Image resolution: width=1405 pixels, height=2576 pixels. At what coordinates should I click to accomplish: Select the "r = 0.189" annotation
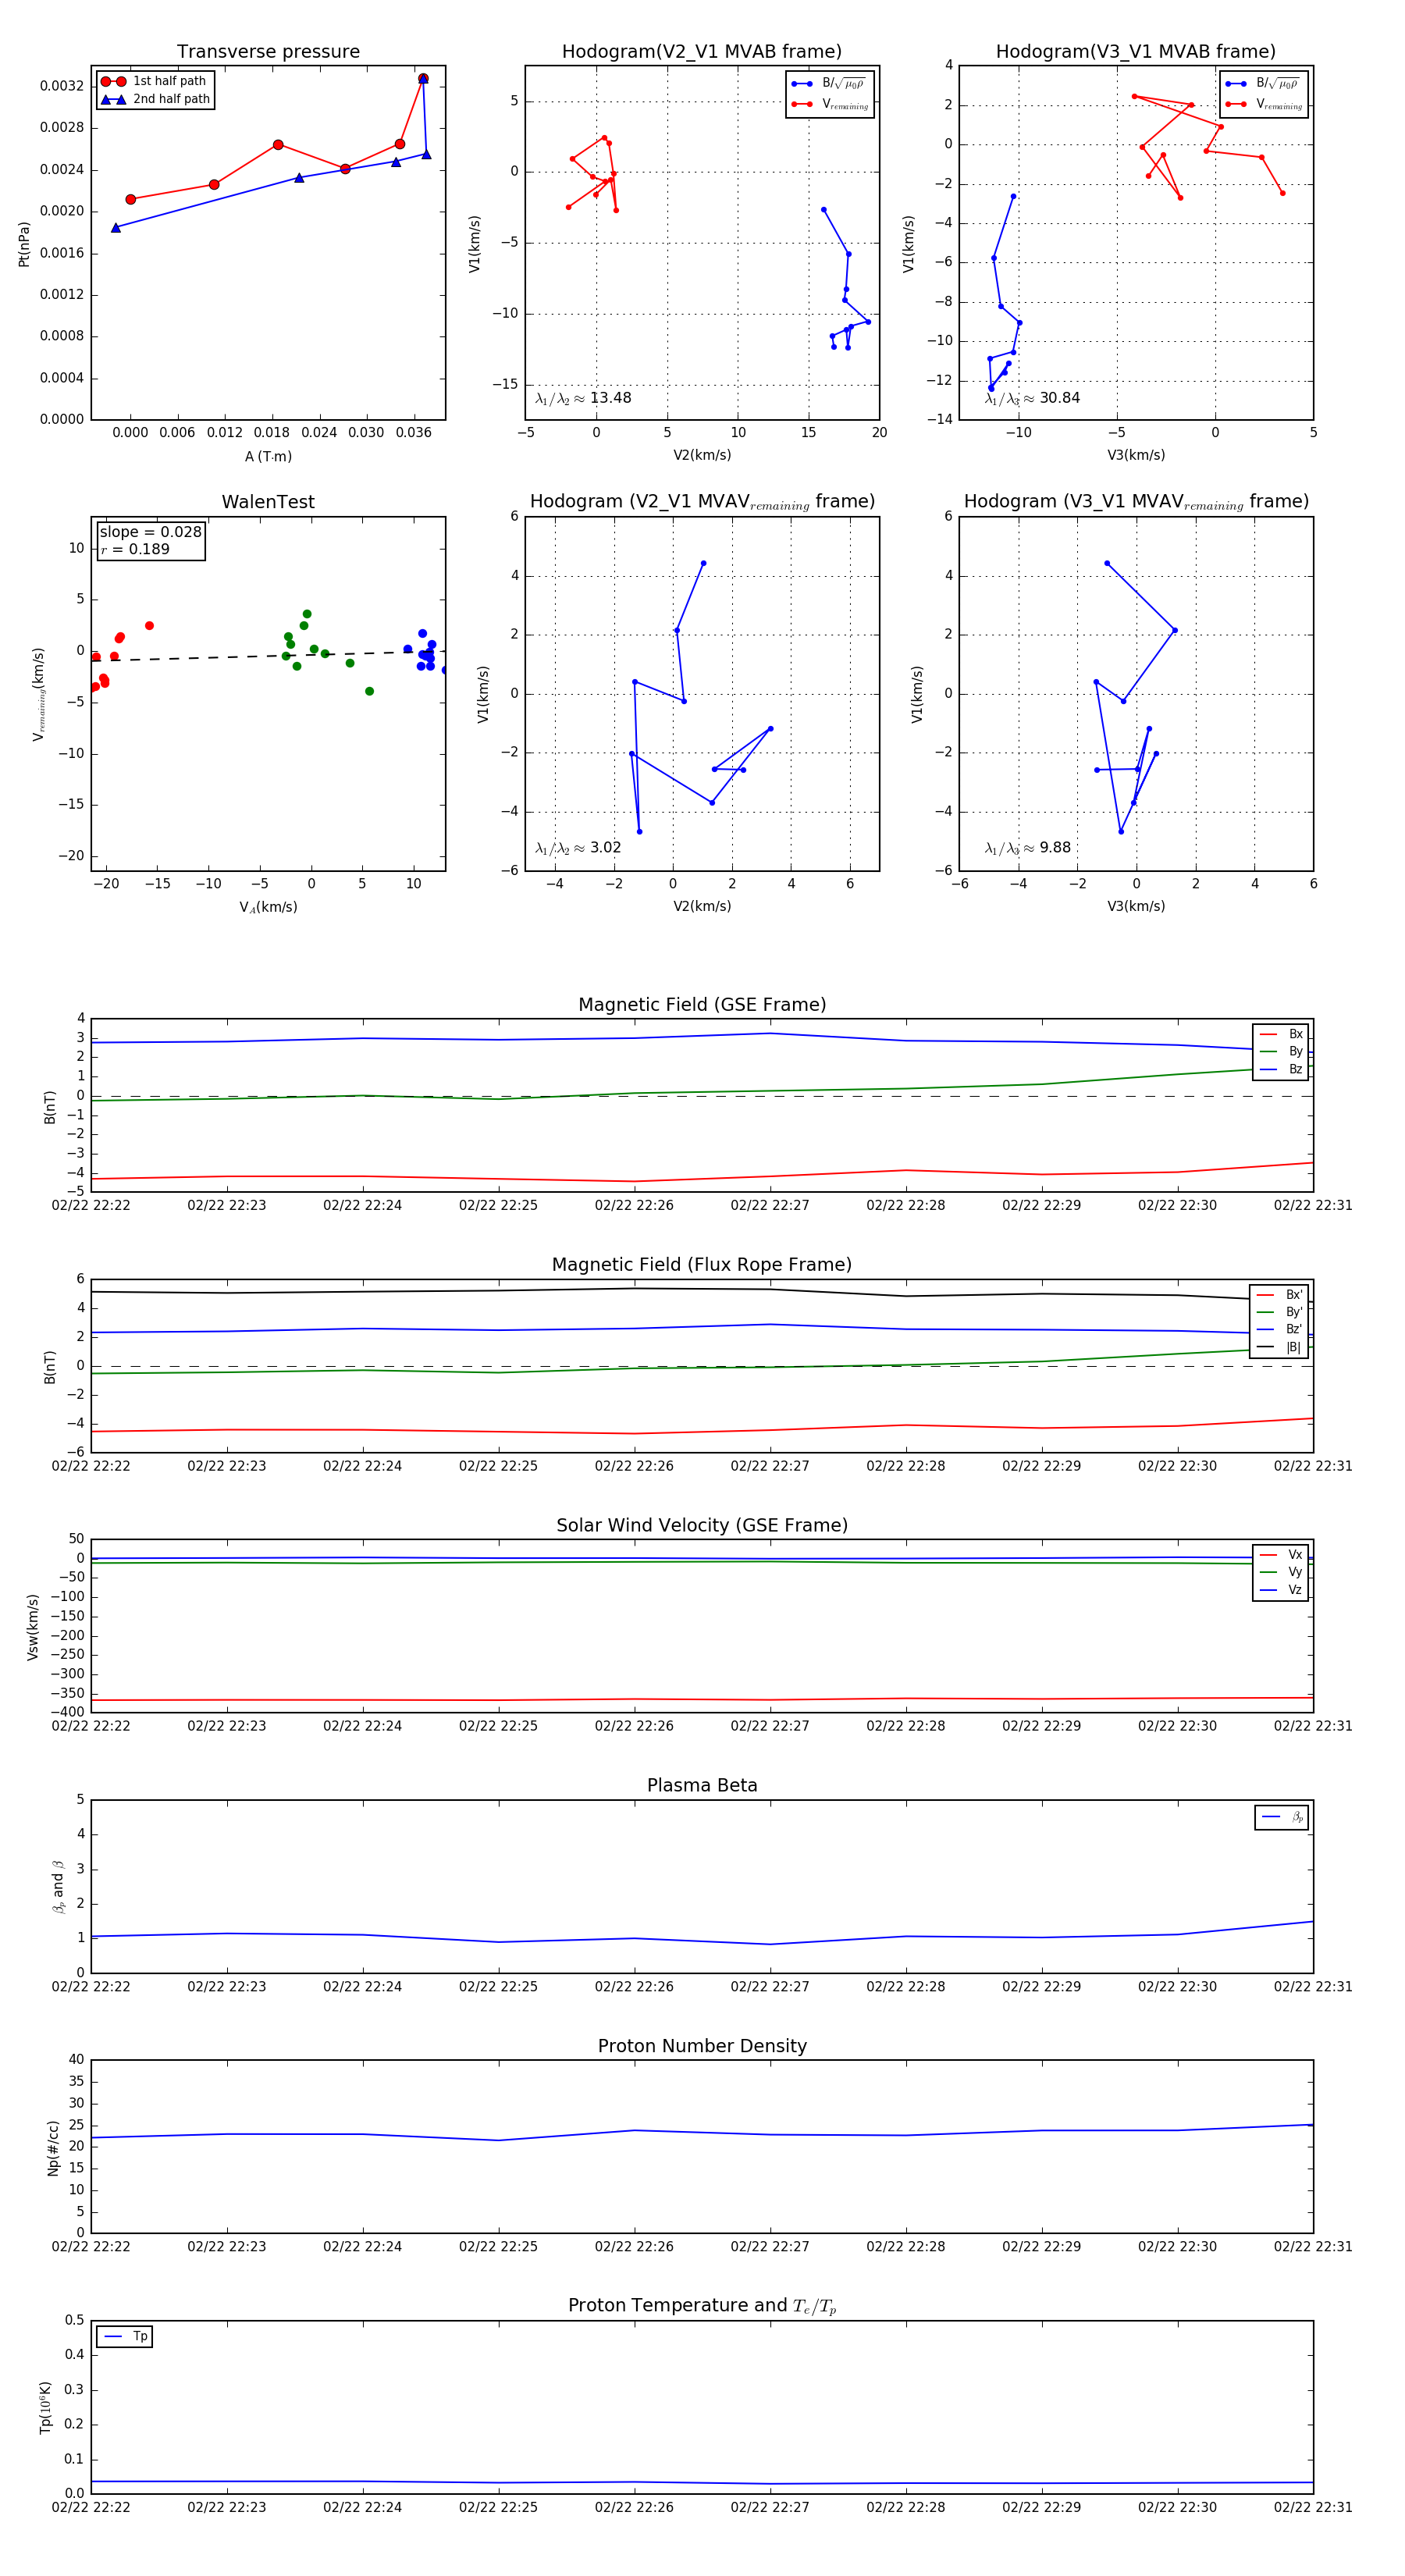click(135, 549)
